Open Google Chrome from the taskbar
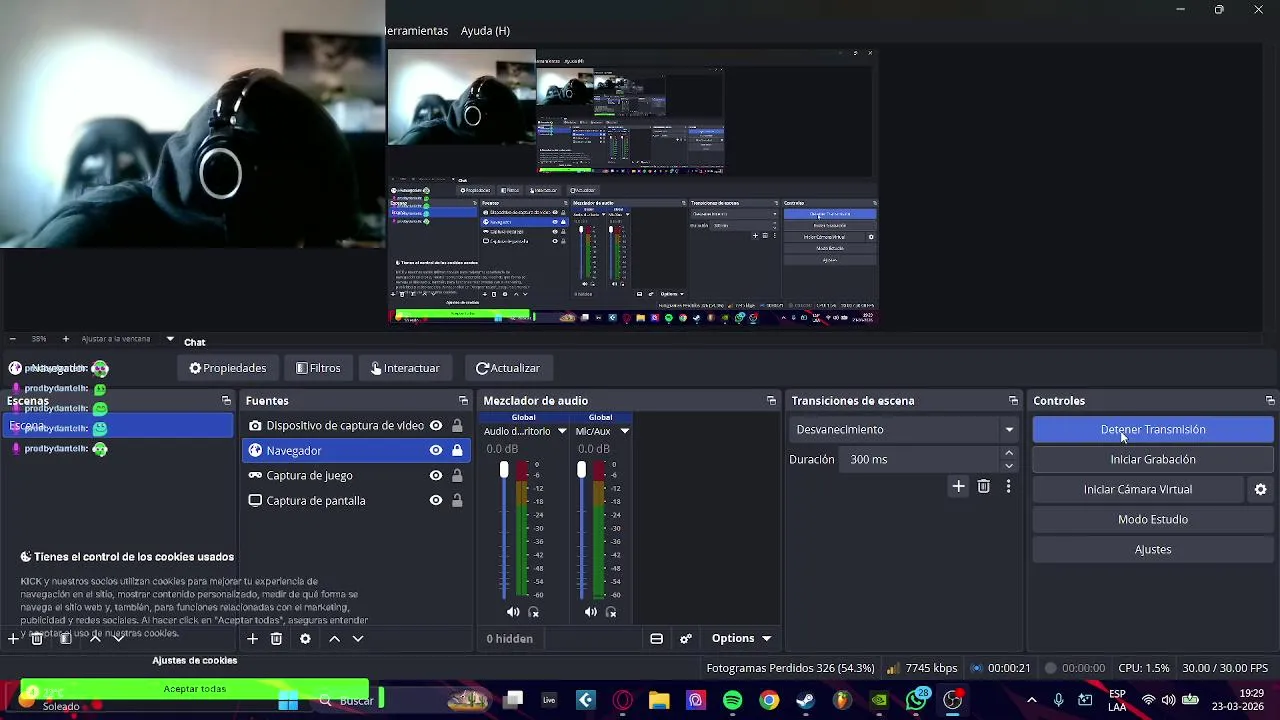 (769, 700)
